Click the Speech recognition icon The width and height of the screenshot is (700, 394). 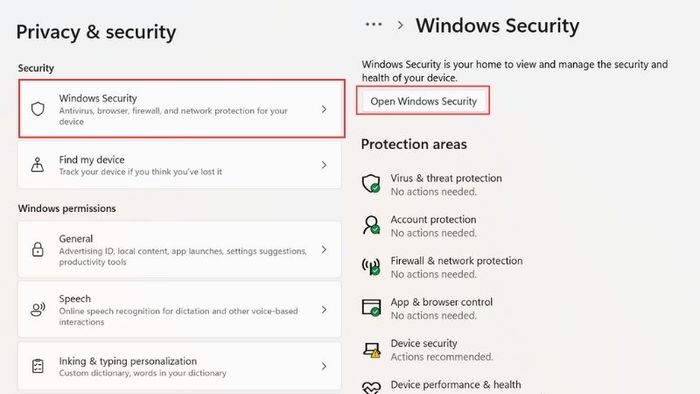(x=38, y=309)
